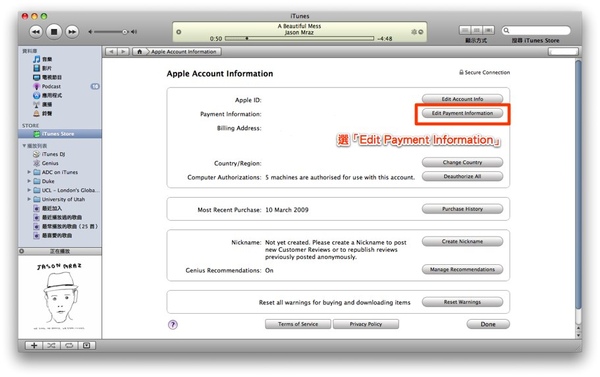Image resolution: width=600 pixels, height=377 pixels.
Task: Open the Terms of Service
Action: point(298,324)
